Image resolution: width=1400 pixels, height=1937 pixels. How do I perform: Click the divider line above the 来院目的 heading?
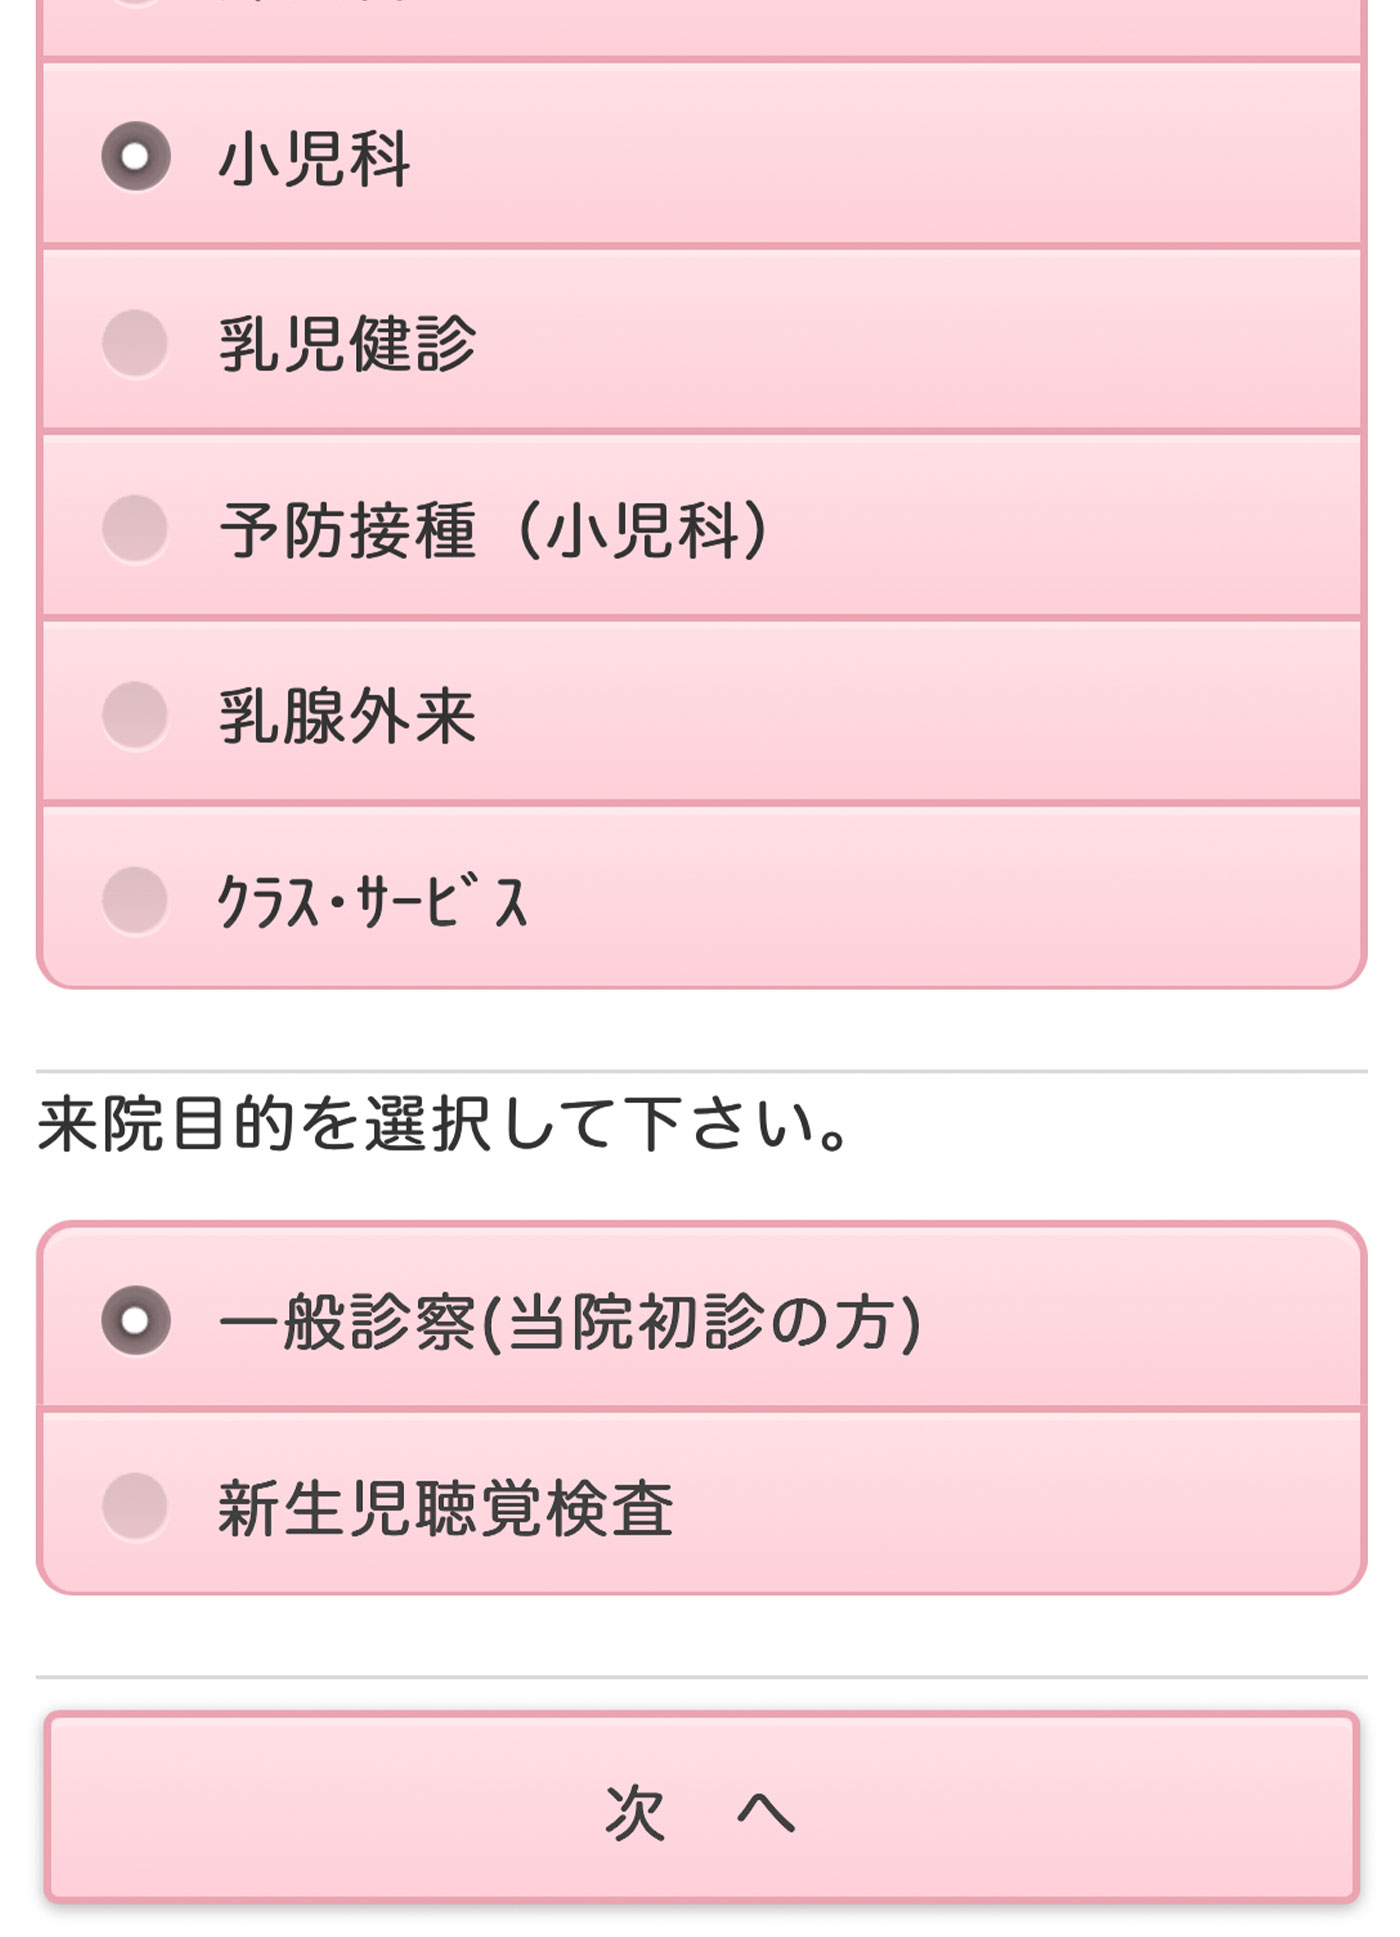pos(700,1071)
